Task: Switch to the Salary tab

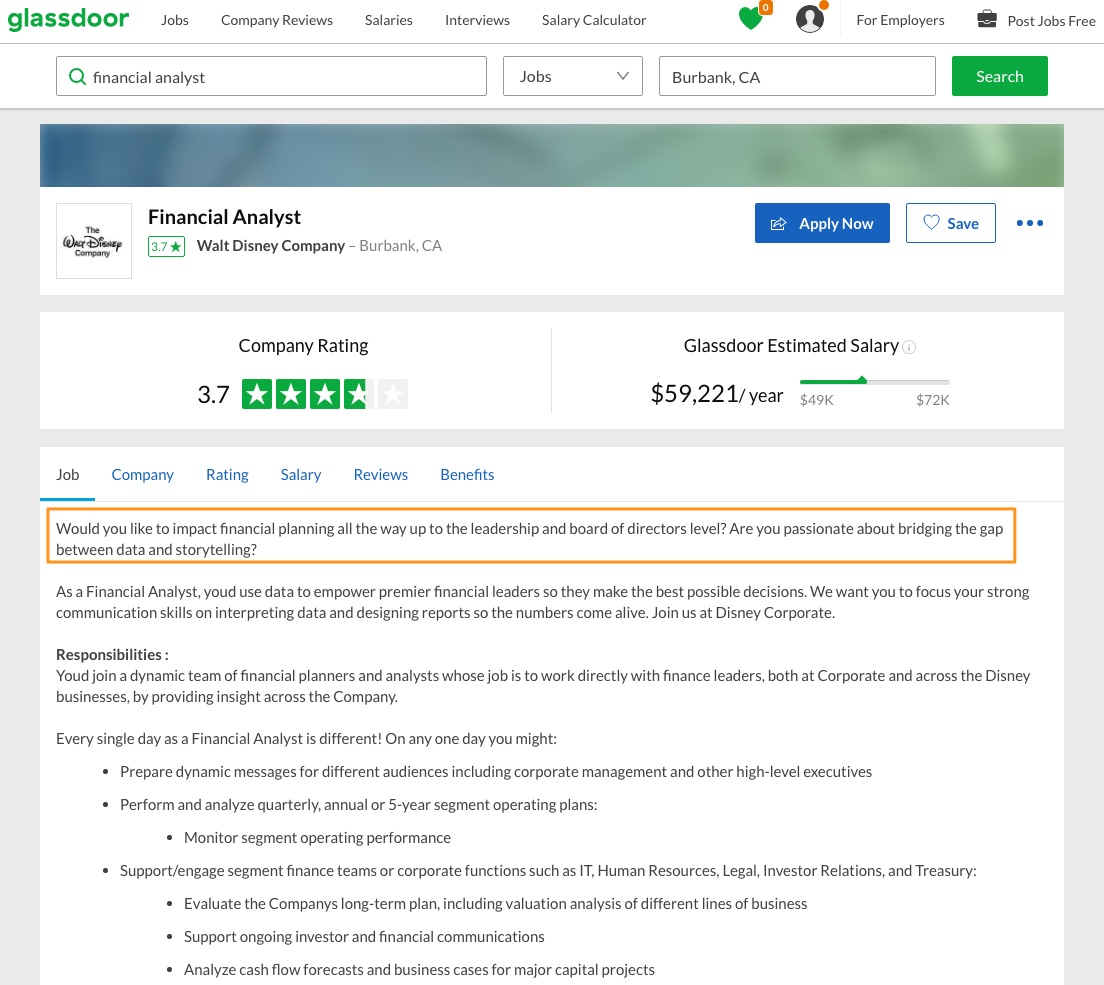Action: (301, 475)
